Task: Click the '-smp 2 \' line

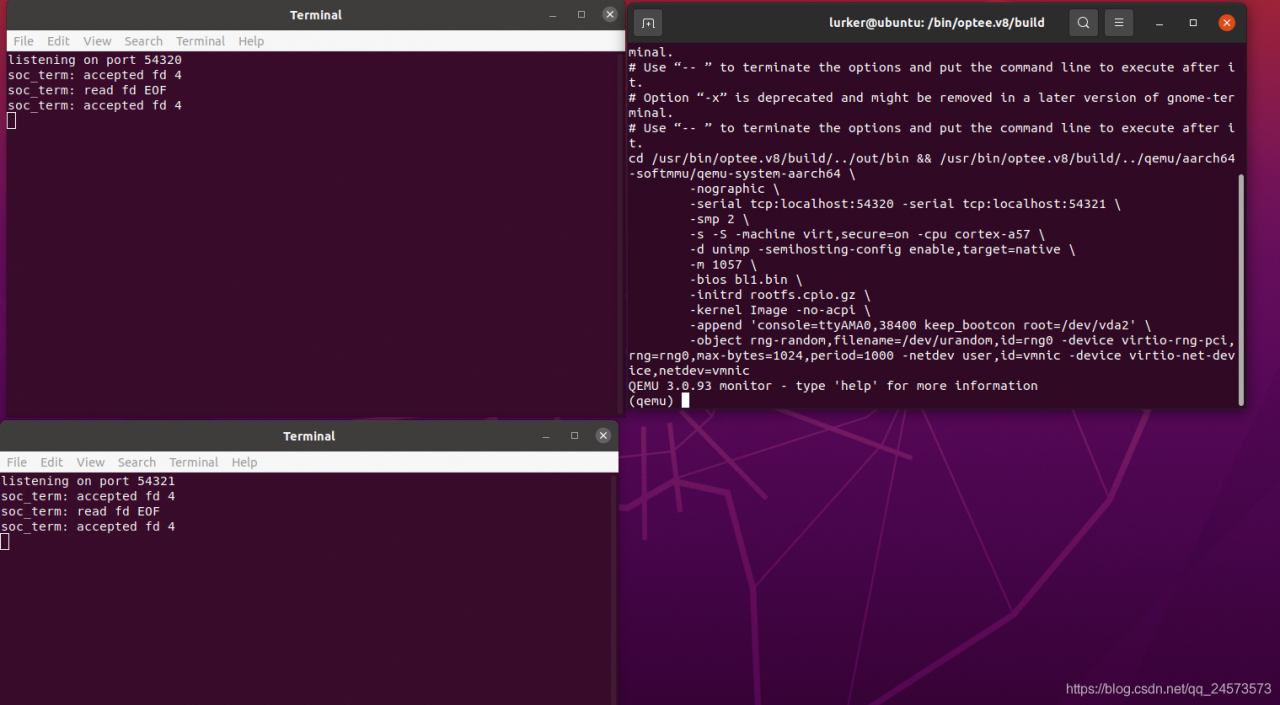Action: 719,218
